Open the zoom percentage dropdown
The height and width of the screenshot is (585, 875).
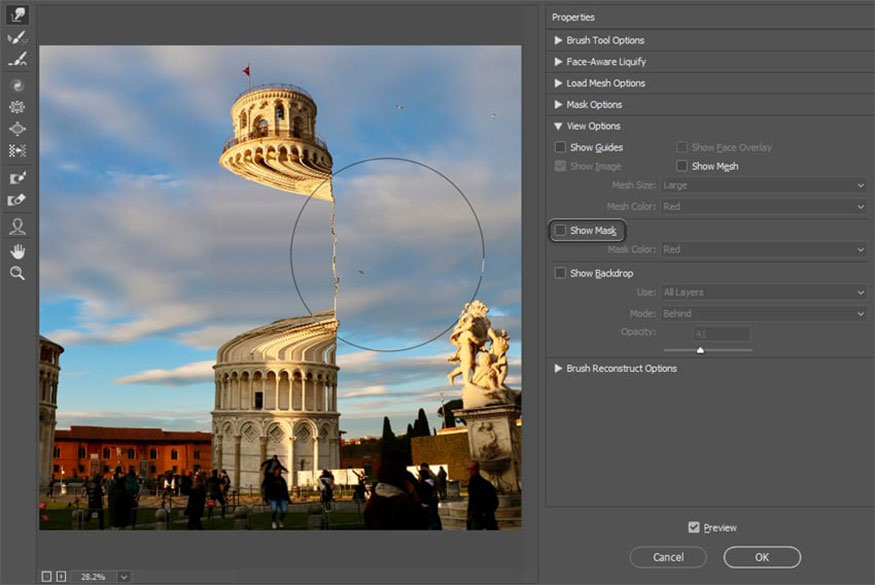[124, 577]
